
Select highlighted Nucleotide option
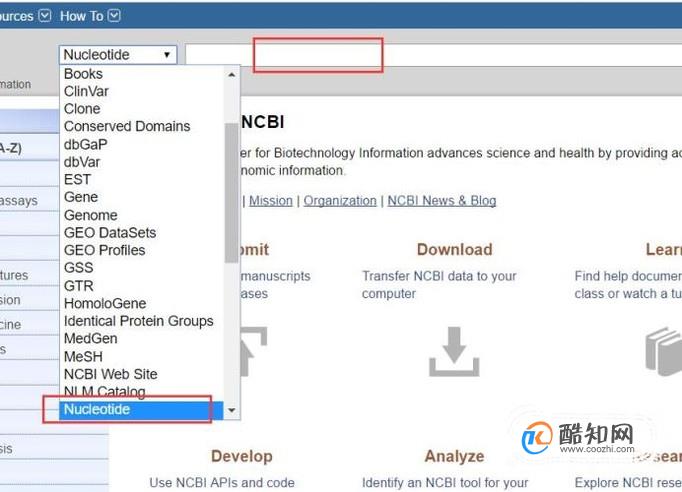tap(141, 410)
